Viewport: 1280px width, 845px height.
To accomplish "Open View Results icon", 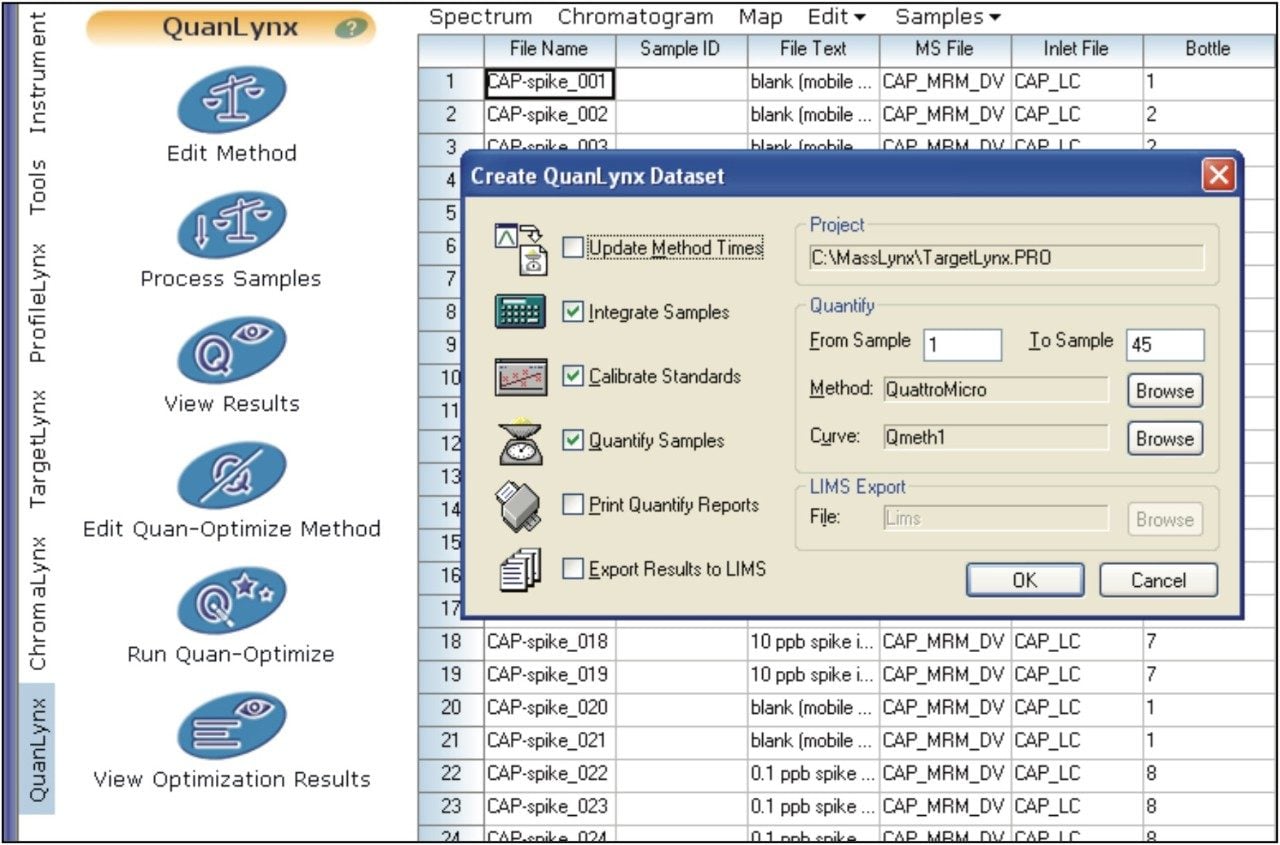I will coord(232,350).
